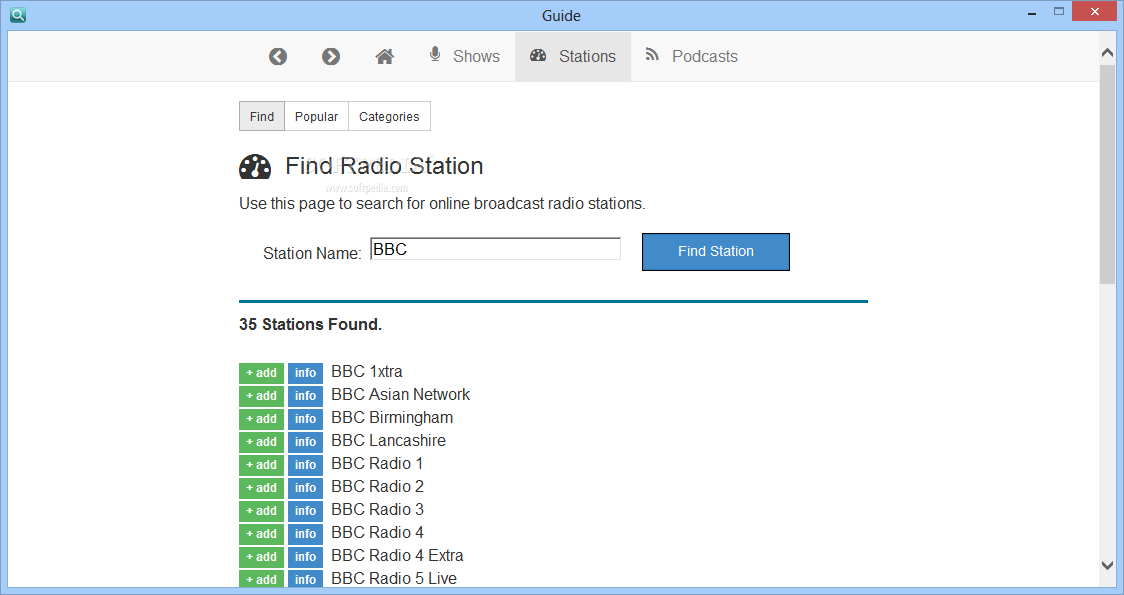Minimize the Guide window
This screenshot has width=1124, height=595.
coord(1032,14)
